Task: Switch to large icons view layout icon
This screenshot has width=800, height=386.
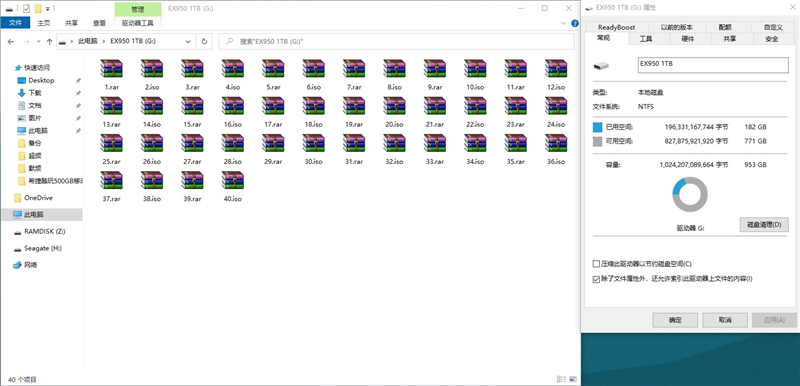Action: [572, 379]
